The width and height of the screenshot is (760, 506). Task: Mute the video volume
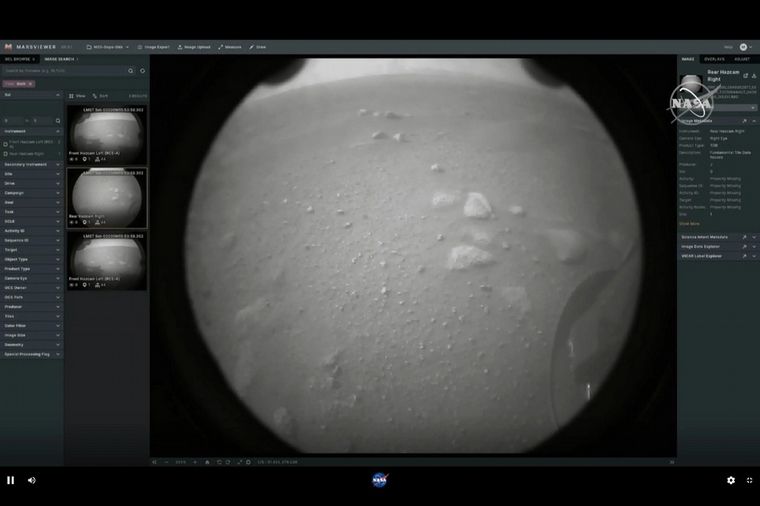(31, 480)
